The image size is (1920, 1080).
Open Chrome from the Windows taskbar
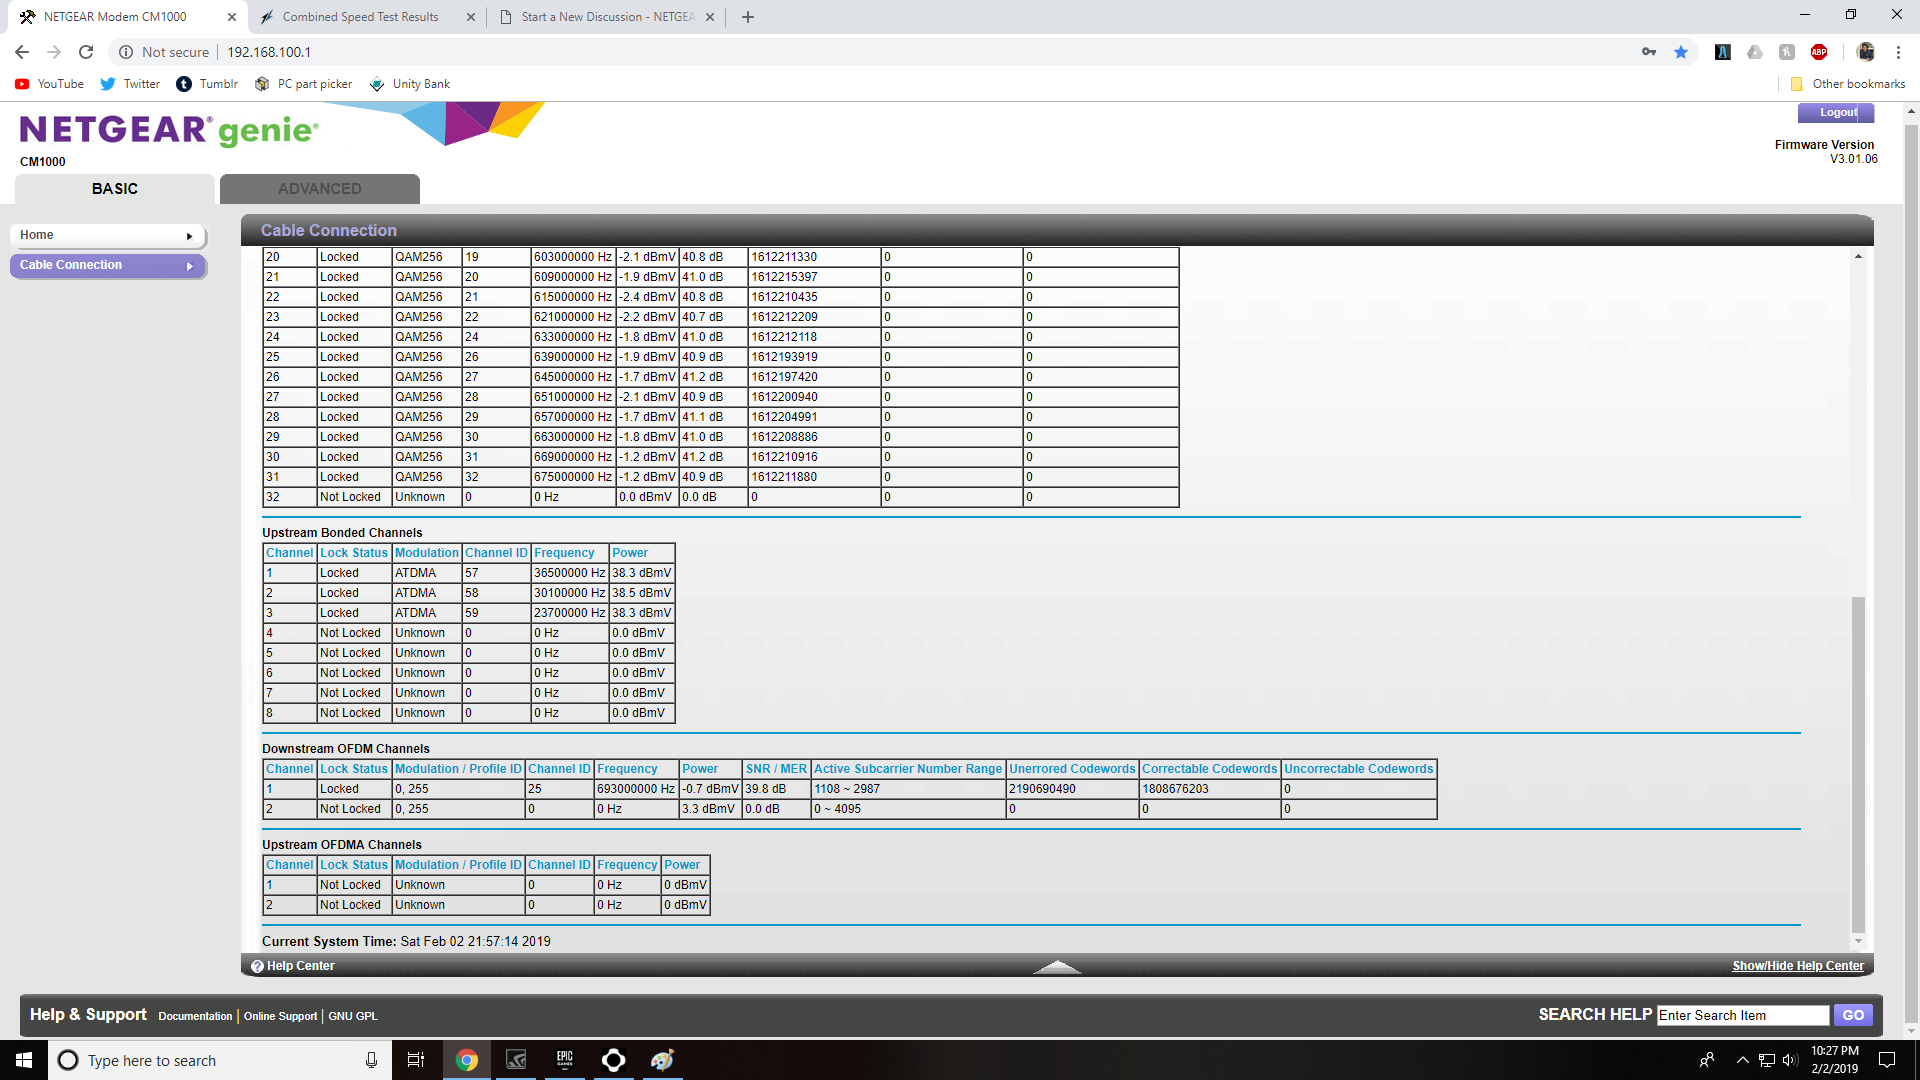click(466, 1060)
